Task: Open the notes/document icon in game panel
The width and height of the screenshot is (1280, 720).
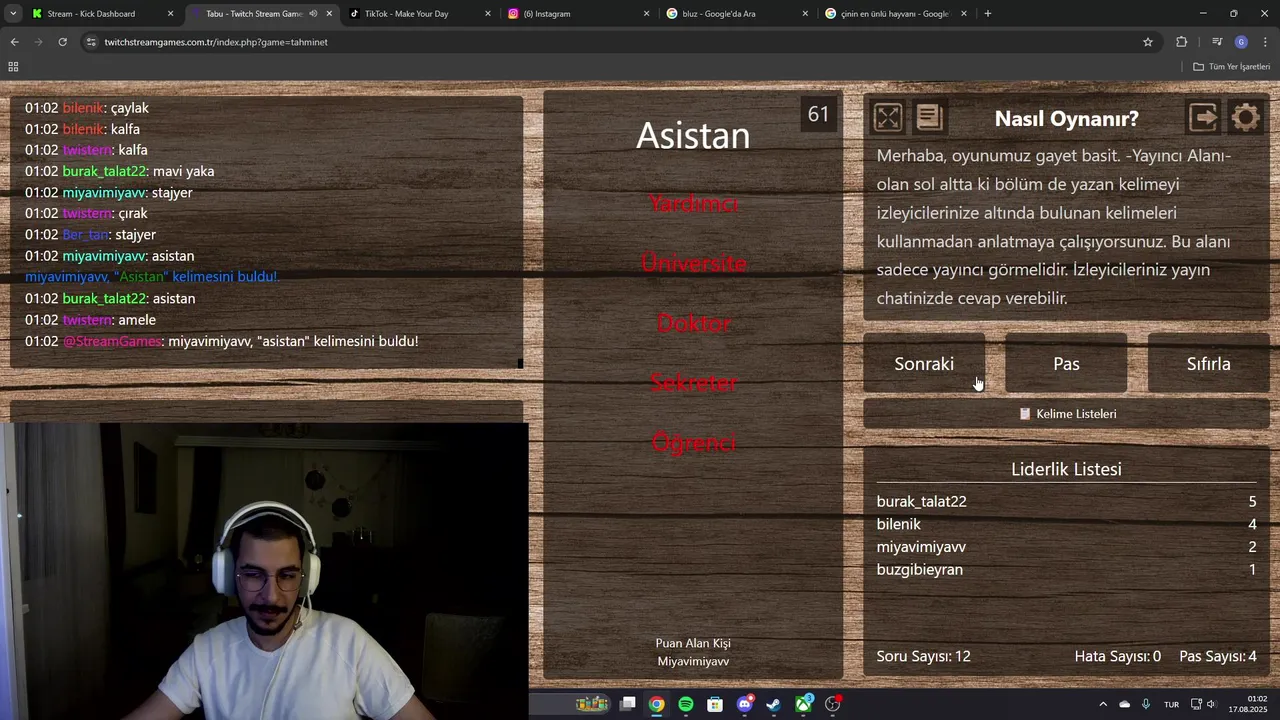Action: point(929,118)
